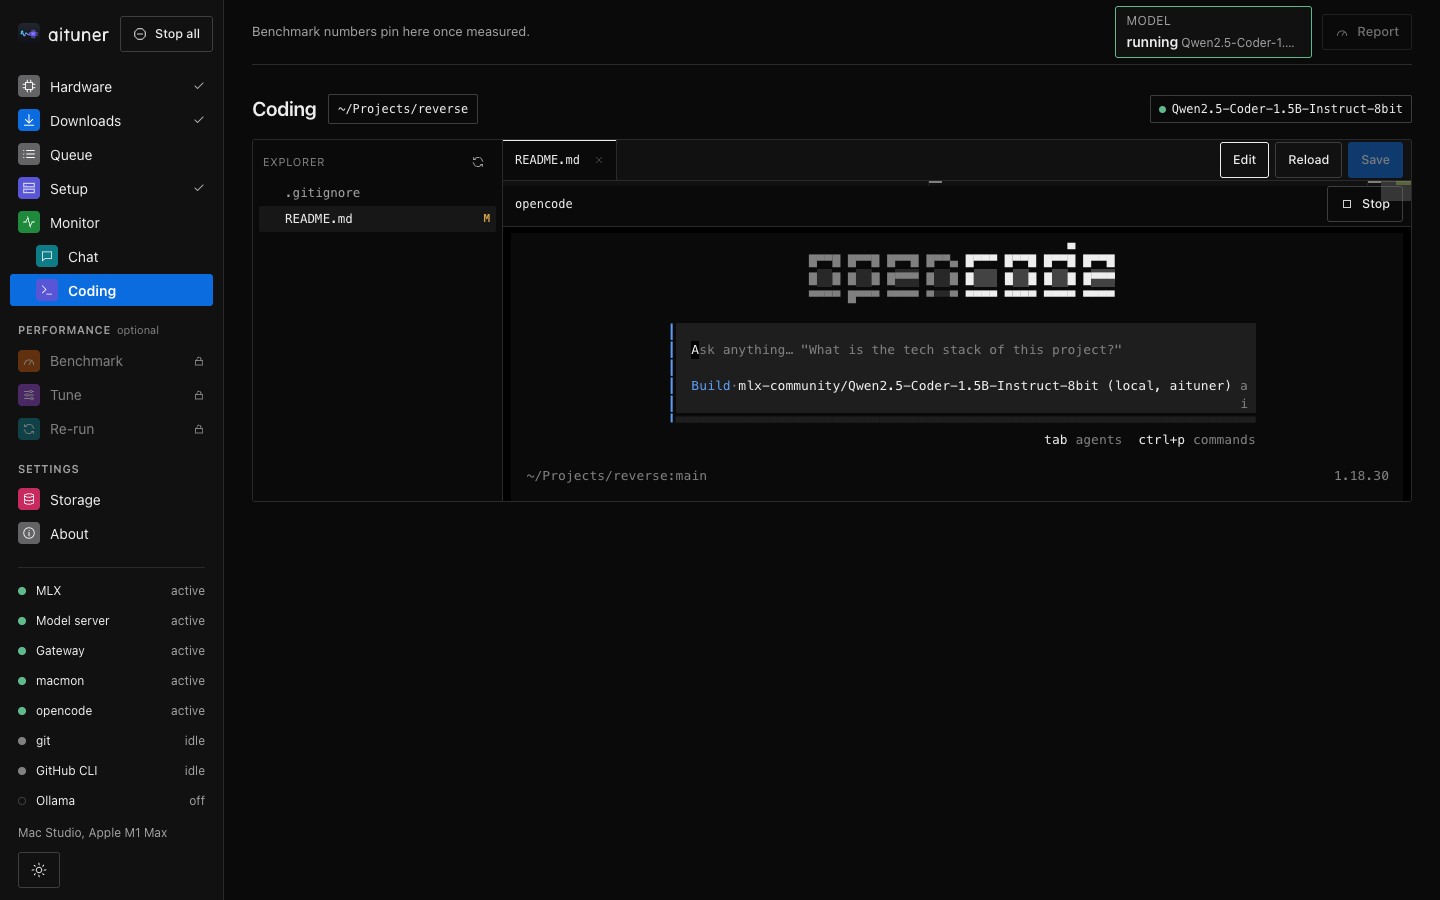Stop the opencode session
Screen dimensions: 1440x900
(1365, 204)
